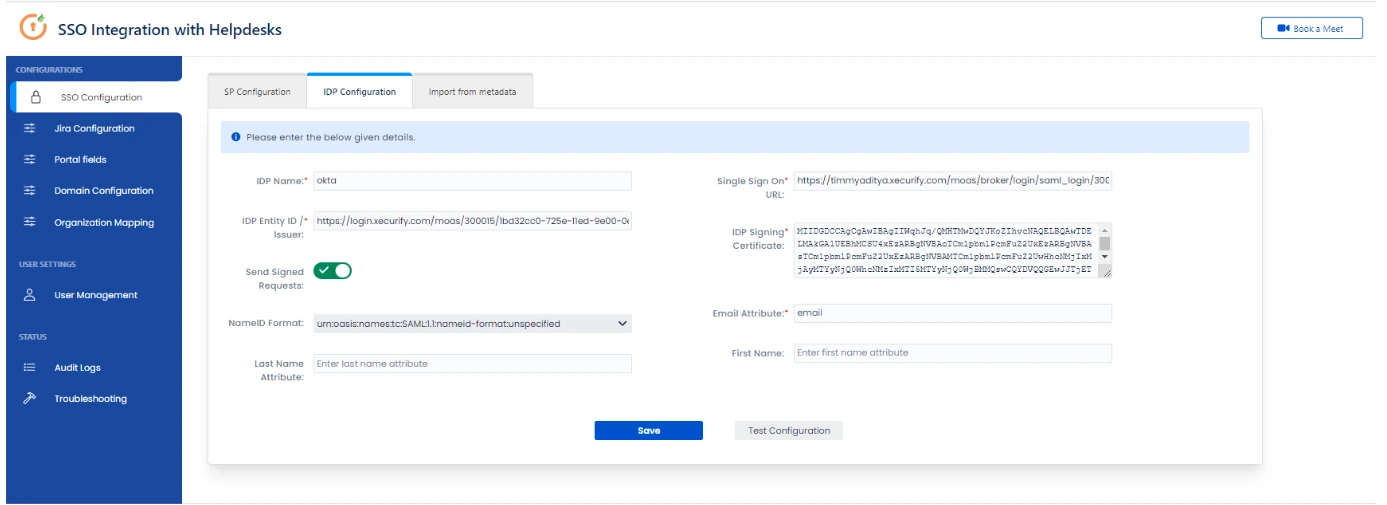This screenshot has height=505, width=1387.
Task: Click the Save button
Action: [648, 430]
